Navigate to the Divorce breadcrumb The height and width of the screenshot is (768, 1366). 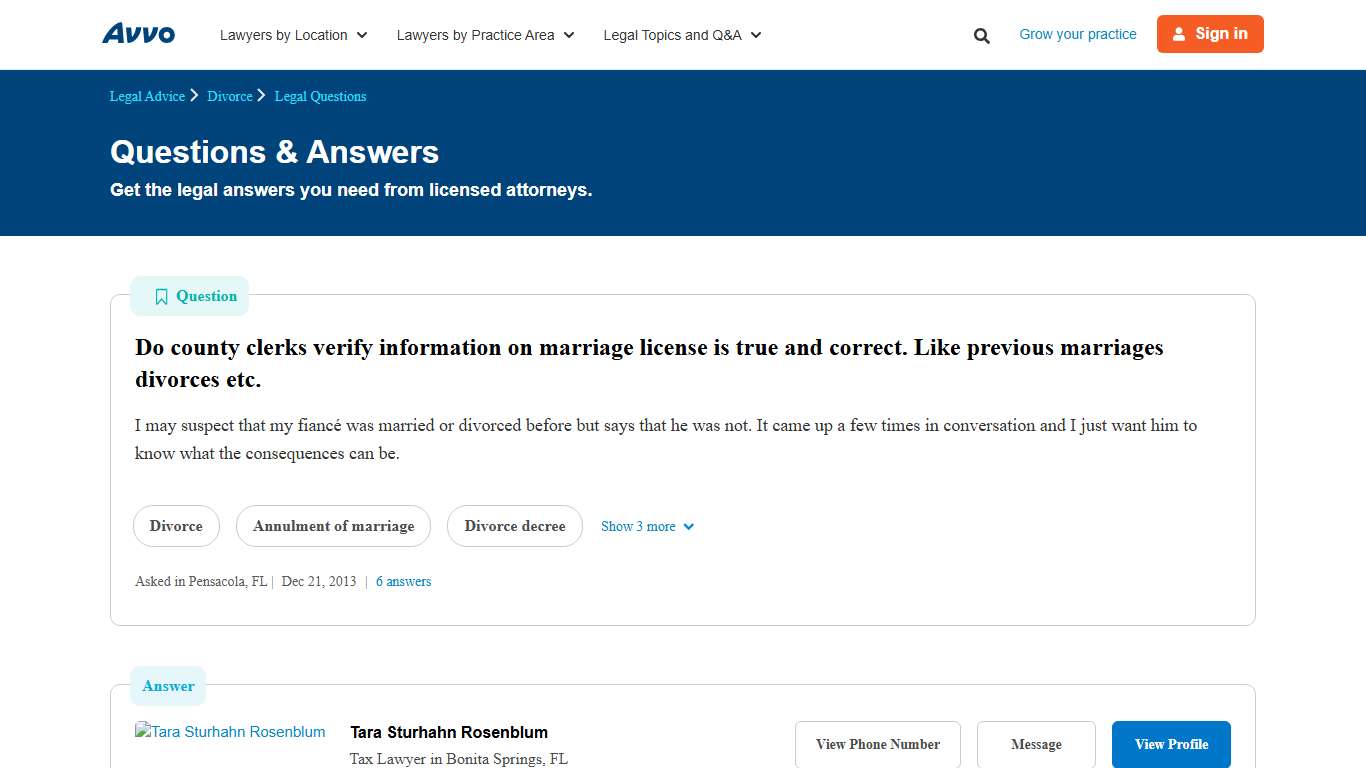click(230, 95)
